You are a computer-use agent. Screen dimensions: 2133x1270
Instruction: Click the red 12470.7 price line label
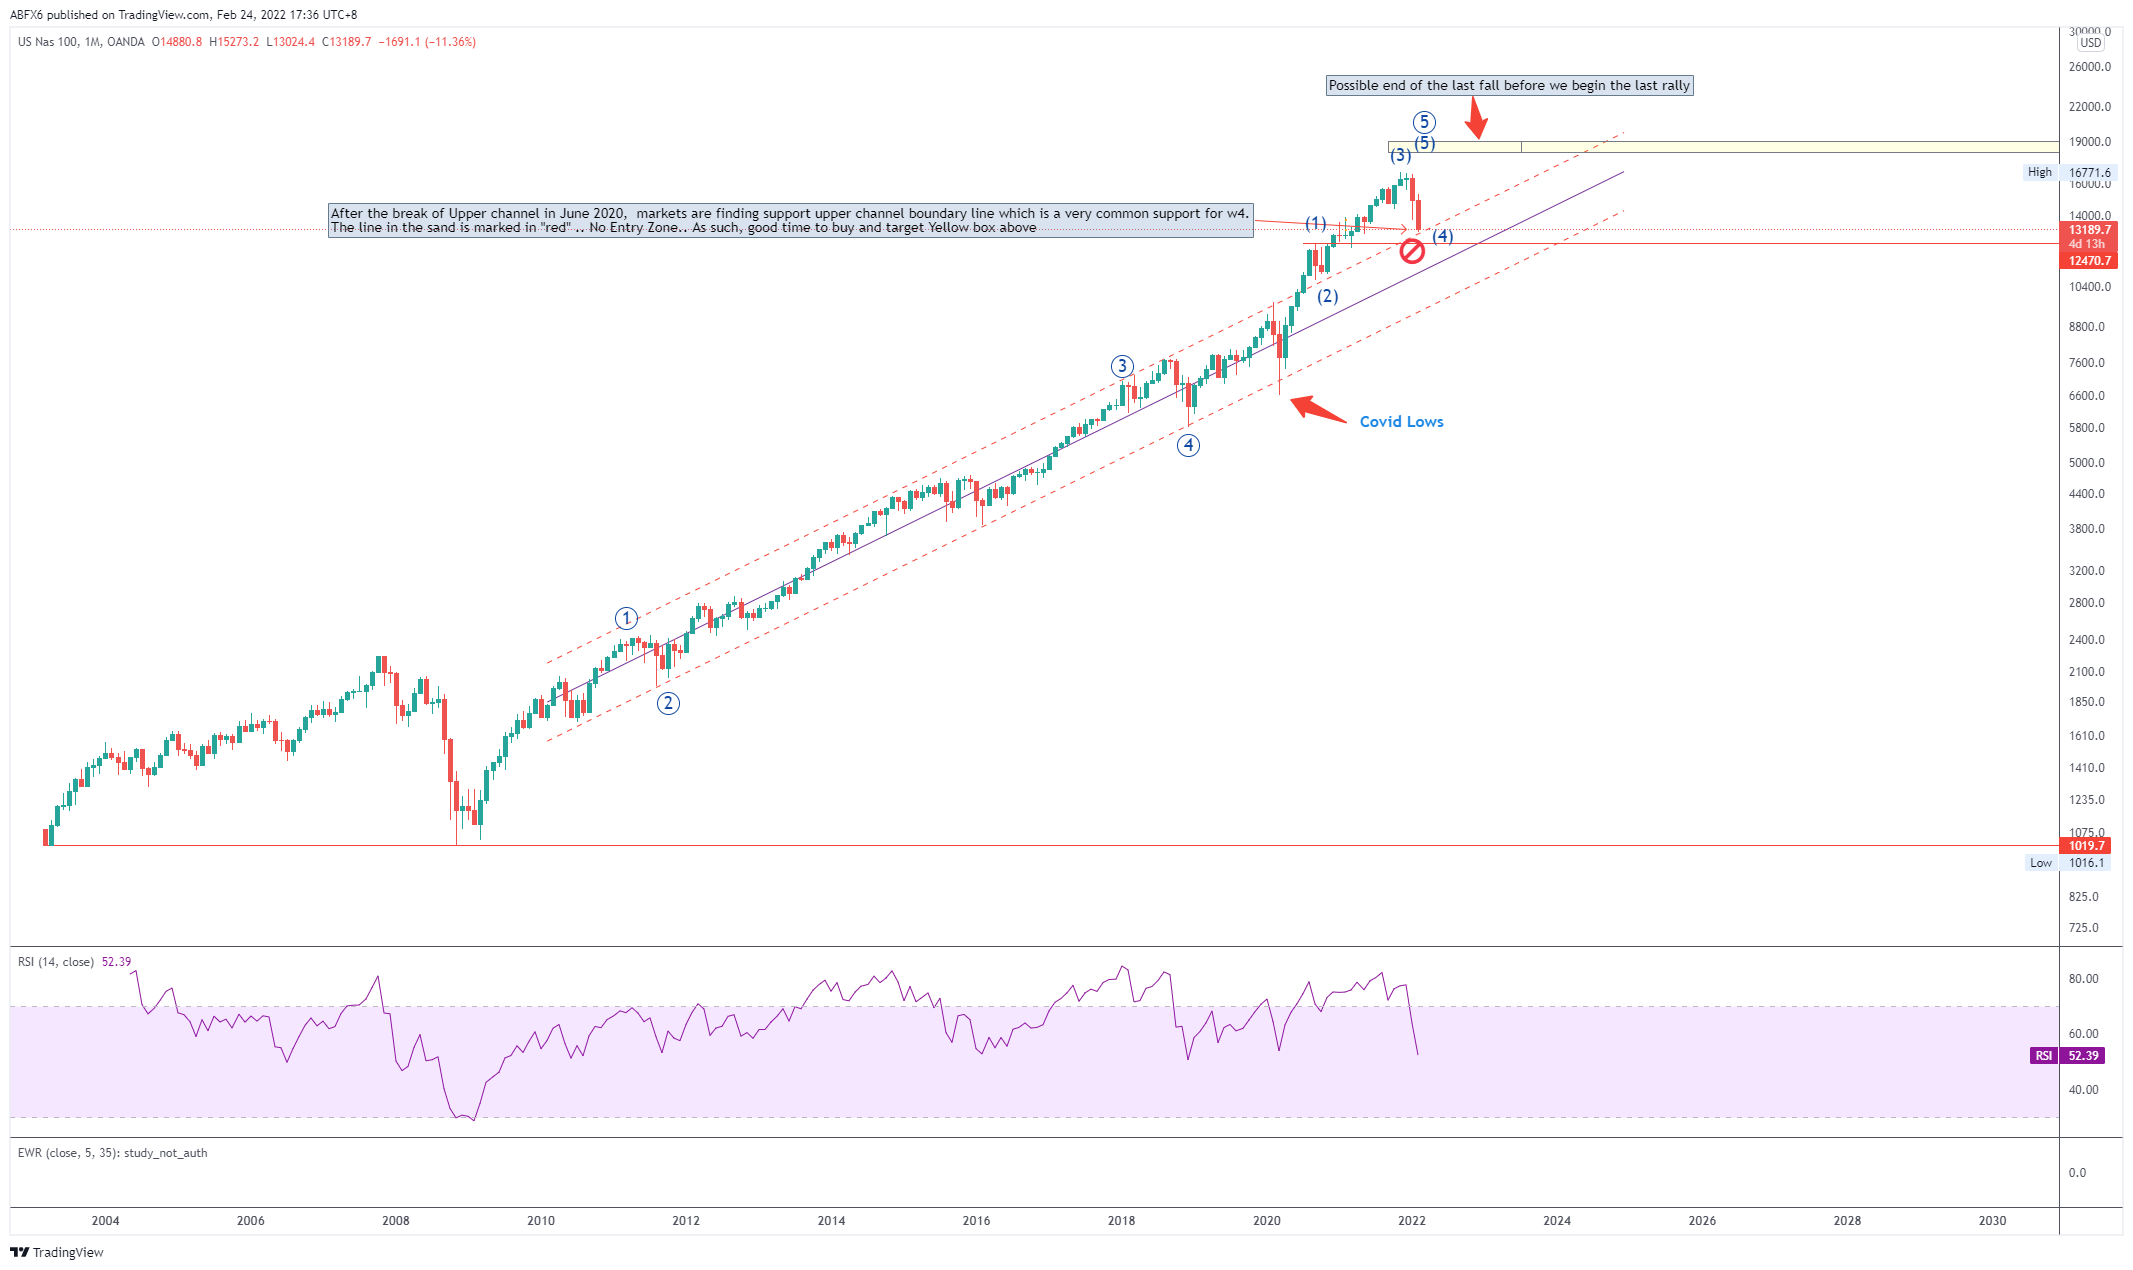[2089, 261]
